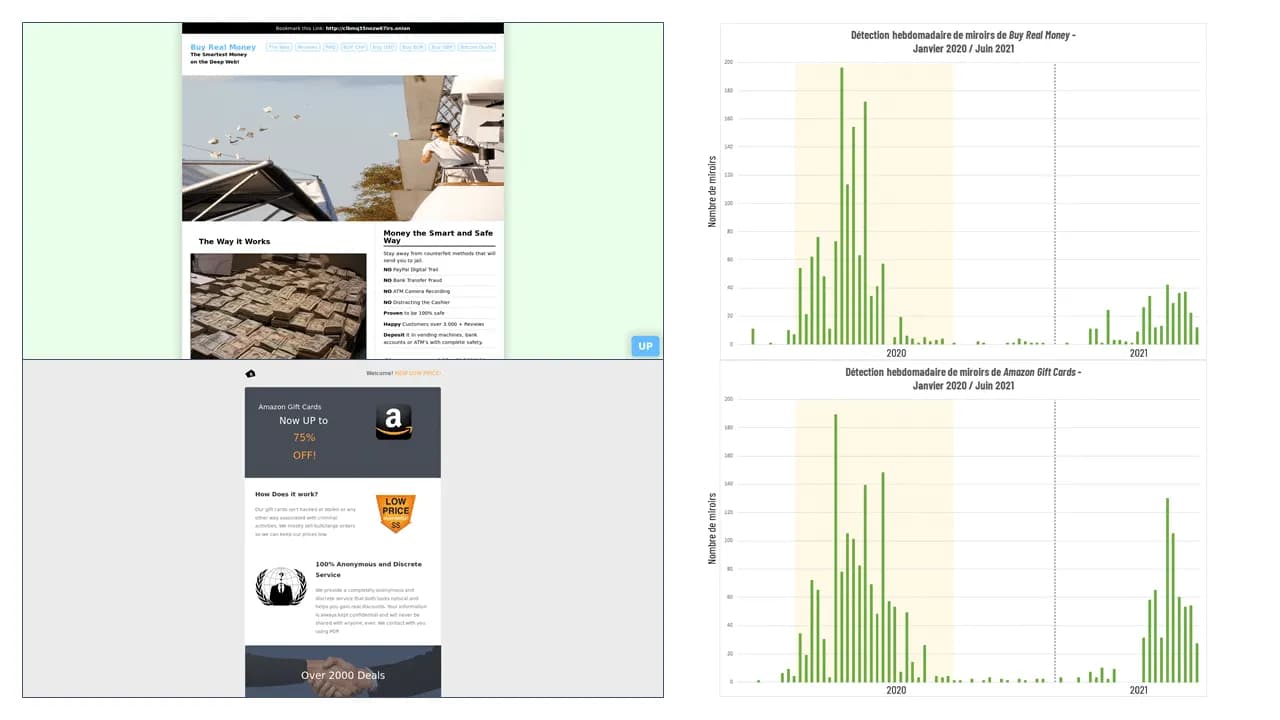Viewport: 1280px width, 720px height.
Task: Click the blue UP button
Action: [645, 346]
